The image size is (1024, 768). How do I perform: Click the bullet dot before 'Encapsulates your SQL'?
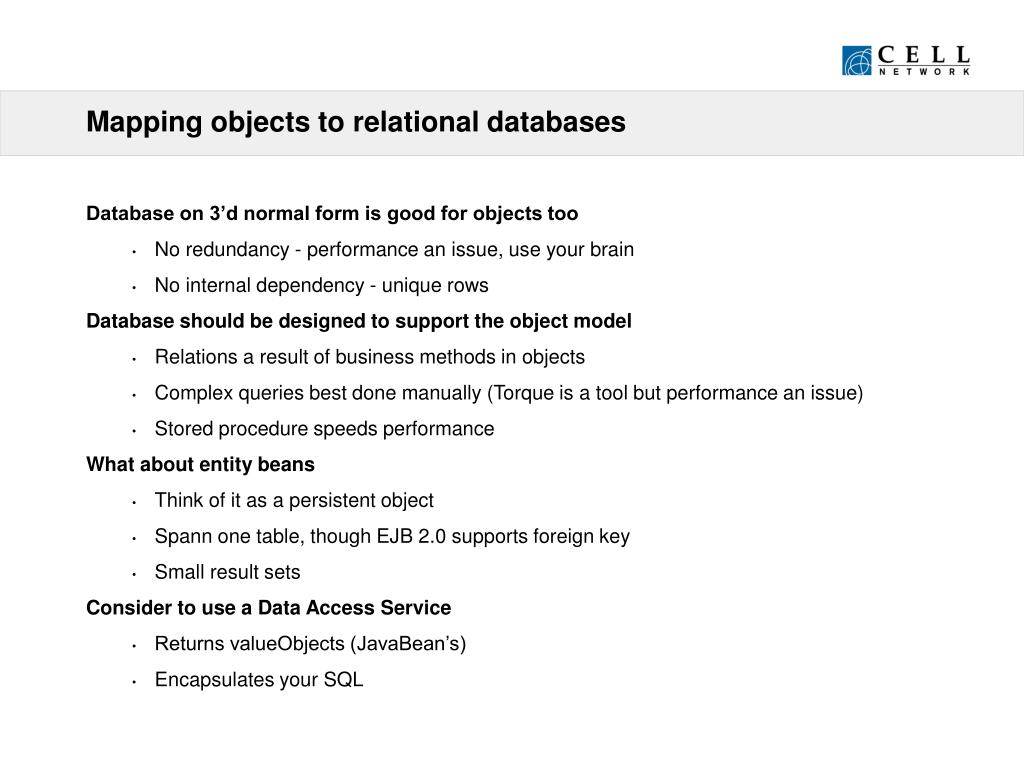[133, 681]
